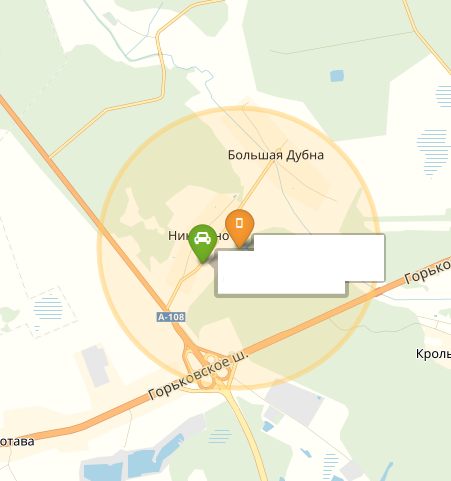This screenshot has width=451, height=481.
Task: Click the grey industrial zone south-east of the interchange
Action: pos(293,401)
